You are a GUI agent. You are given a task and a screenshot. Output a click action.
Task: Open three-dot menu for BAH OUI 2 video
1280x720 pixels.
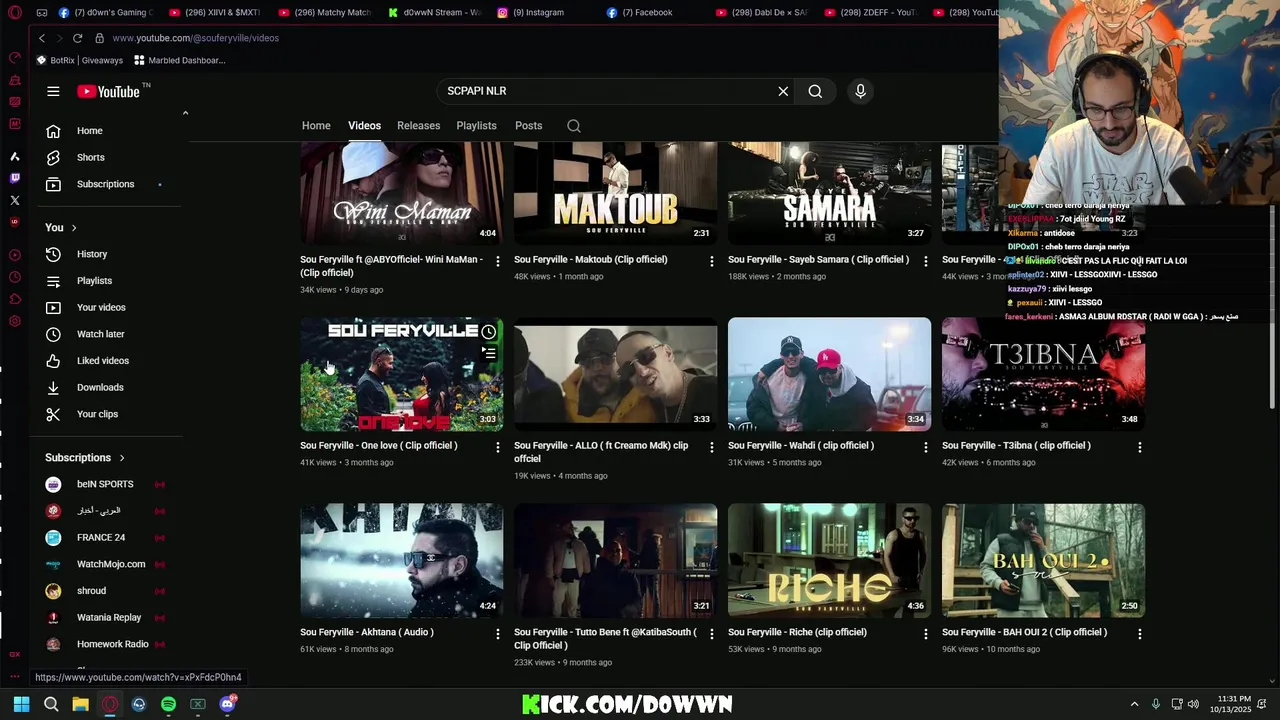click(1139, 634)
